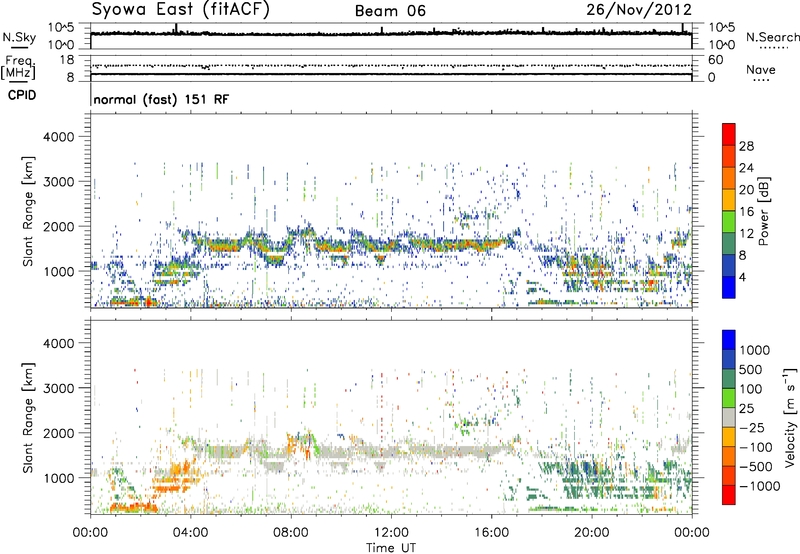Click the '08:00' time axis label
This screenshot has height=554, width=800.
pyautogui.click(x=290, y=533)
